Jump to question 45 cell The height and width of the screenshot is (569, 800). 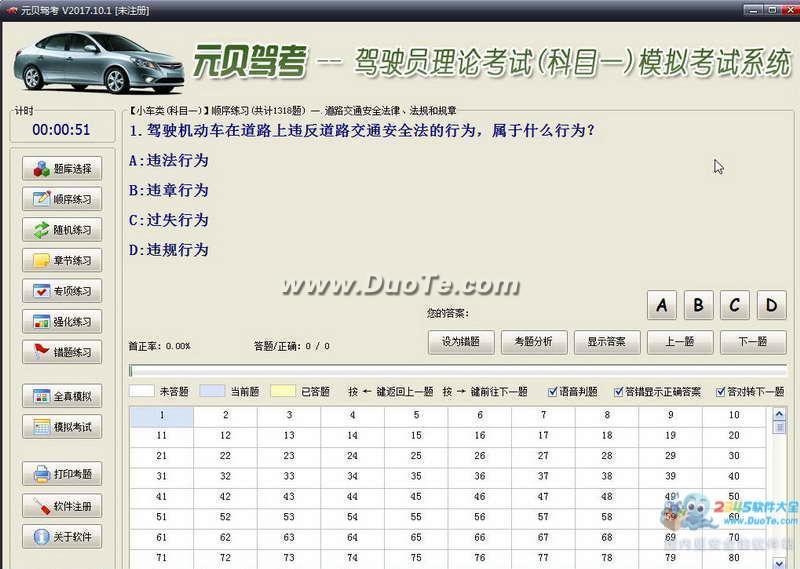pyautogui.click(x=416, y=497)
